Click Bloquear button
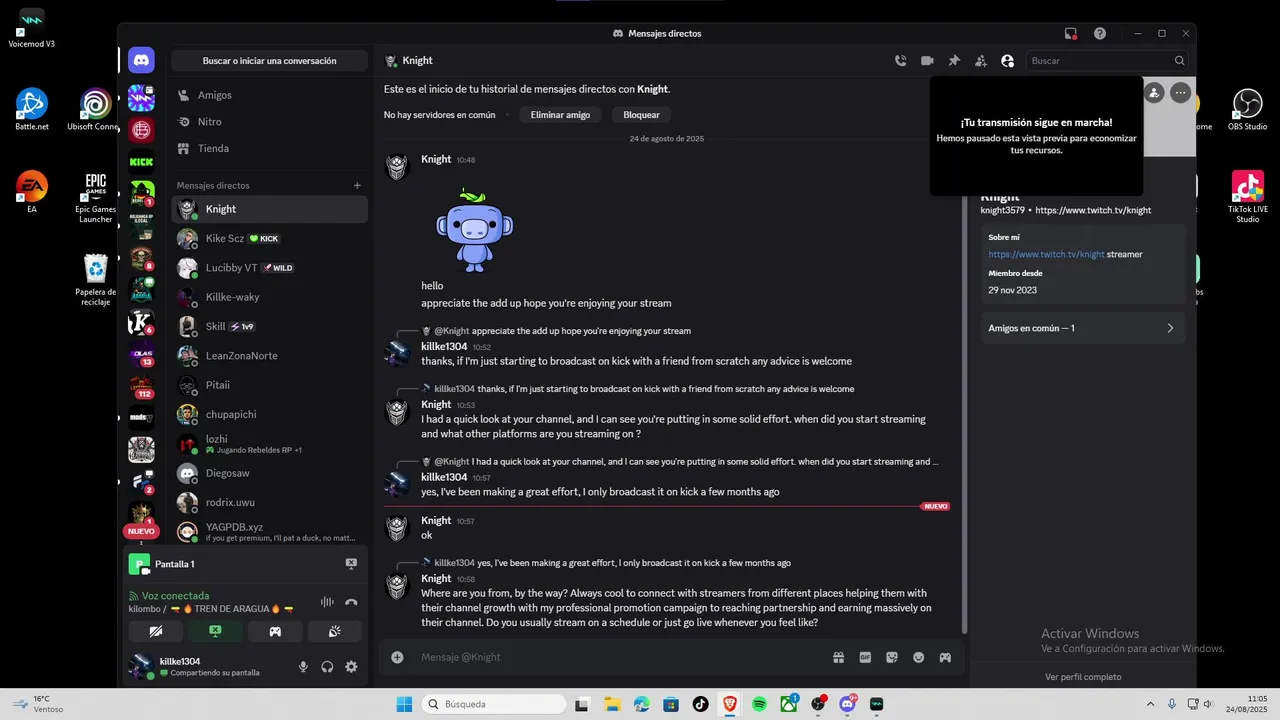Viewport: 1280px width, 720px height. coord(641,115)
